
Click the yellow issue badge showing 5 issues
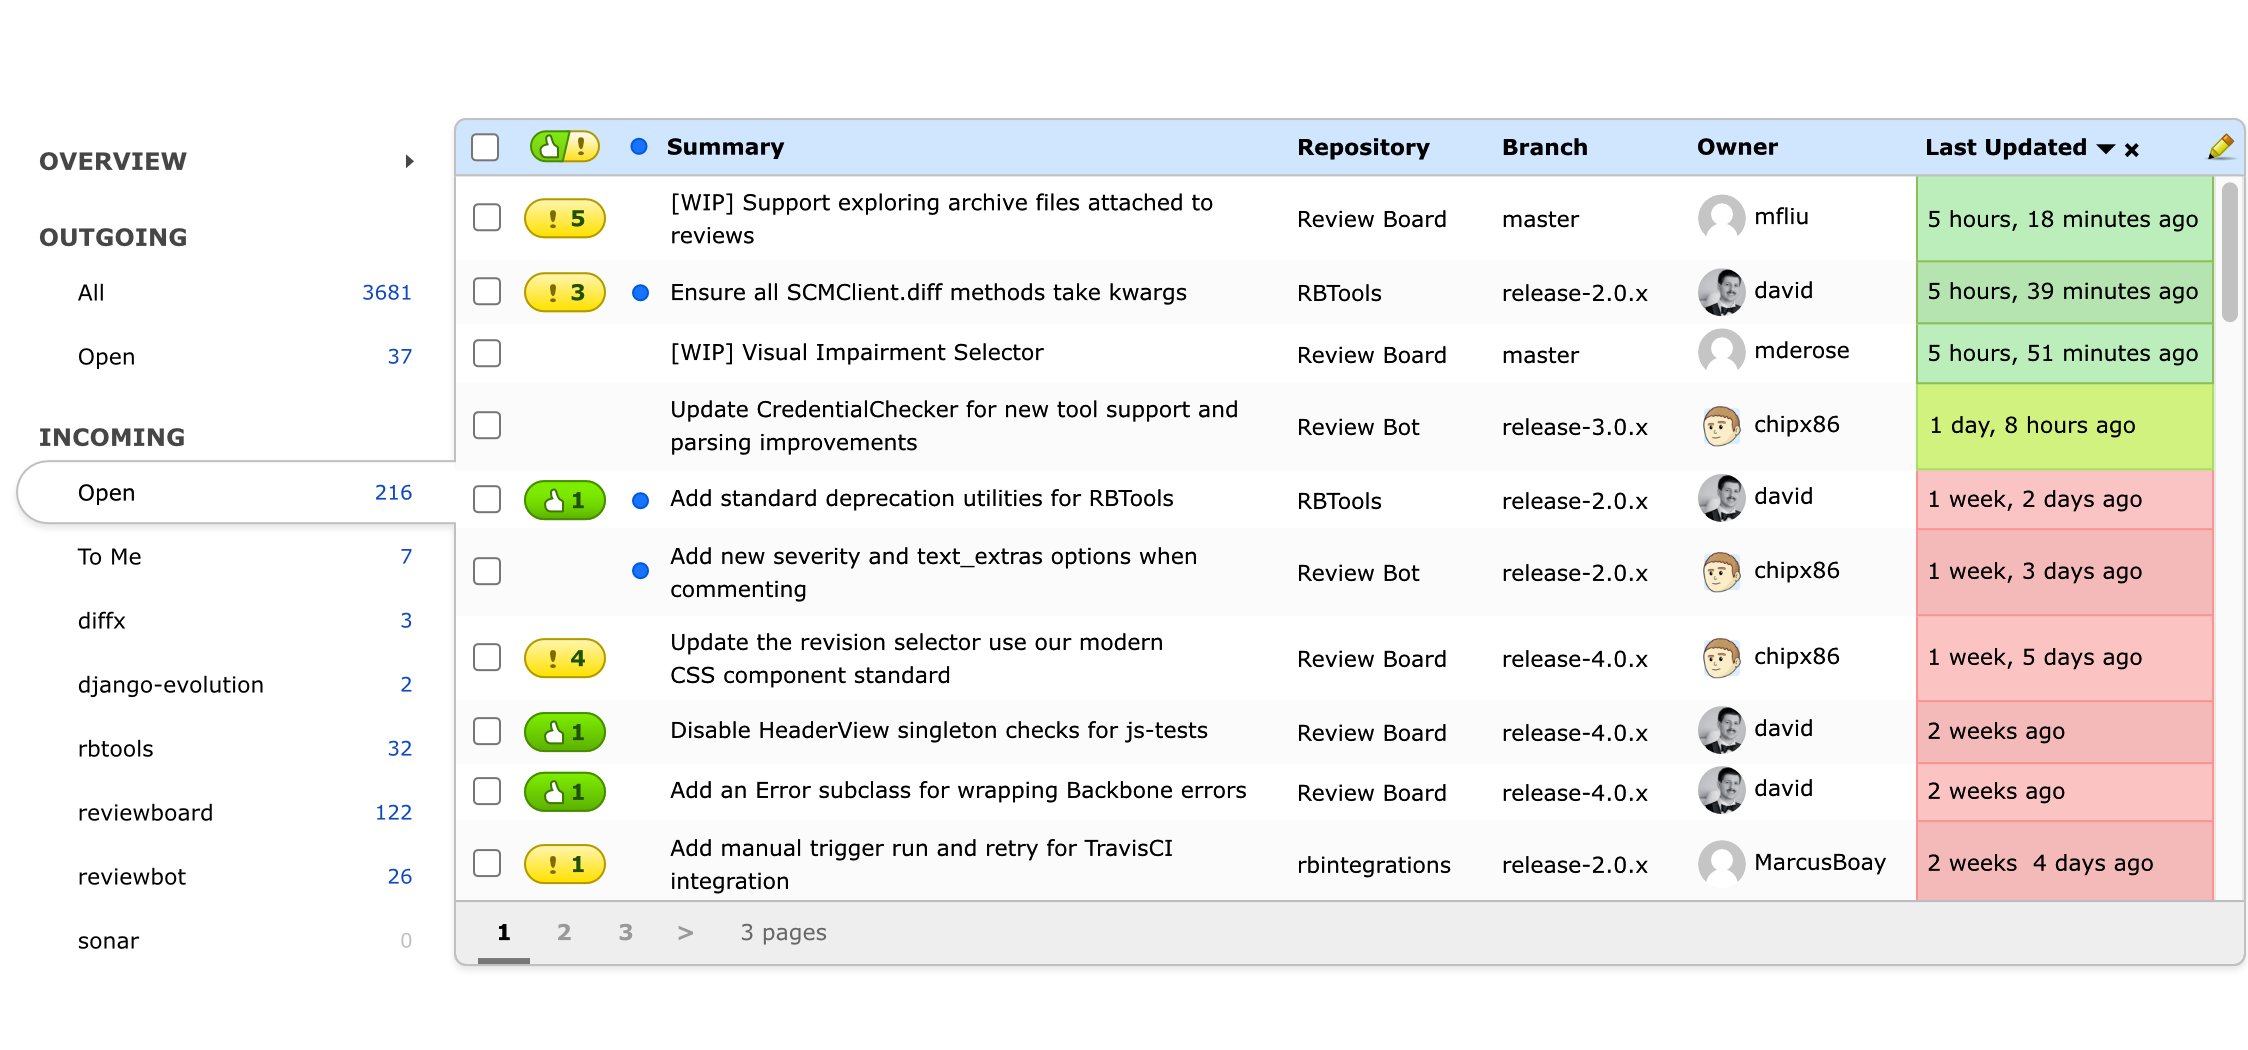[x=564, y=218]
